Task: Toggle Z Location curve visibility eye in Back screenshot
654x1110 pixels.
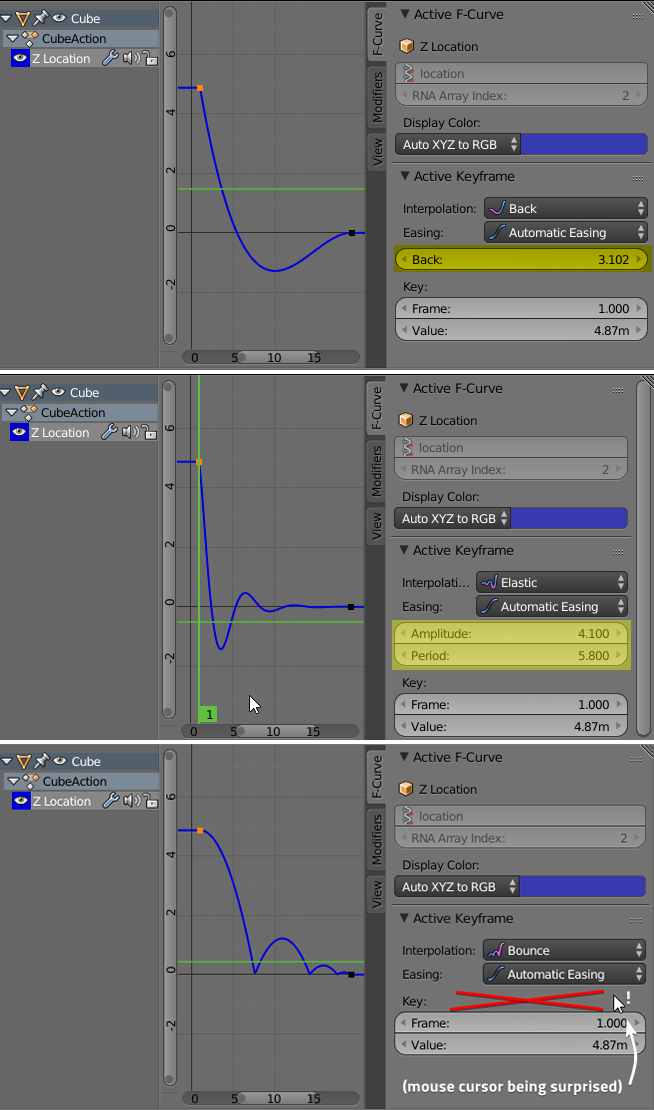Action: [x=20, y=59]
